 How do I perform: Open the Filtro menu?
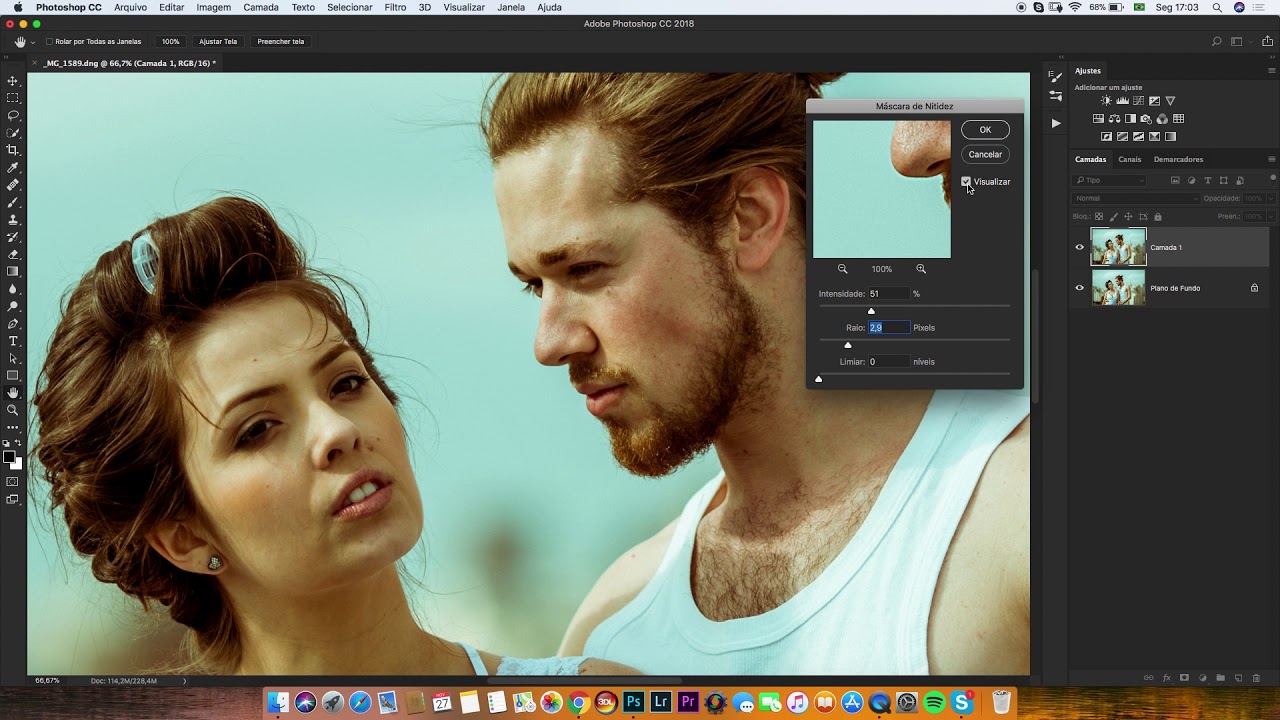[395, 7]
